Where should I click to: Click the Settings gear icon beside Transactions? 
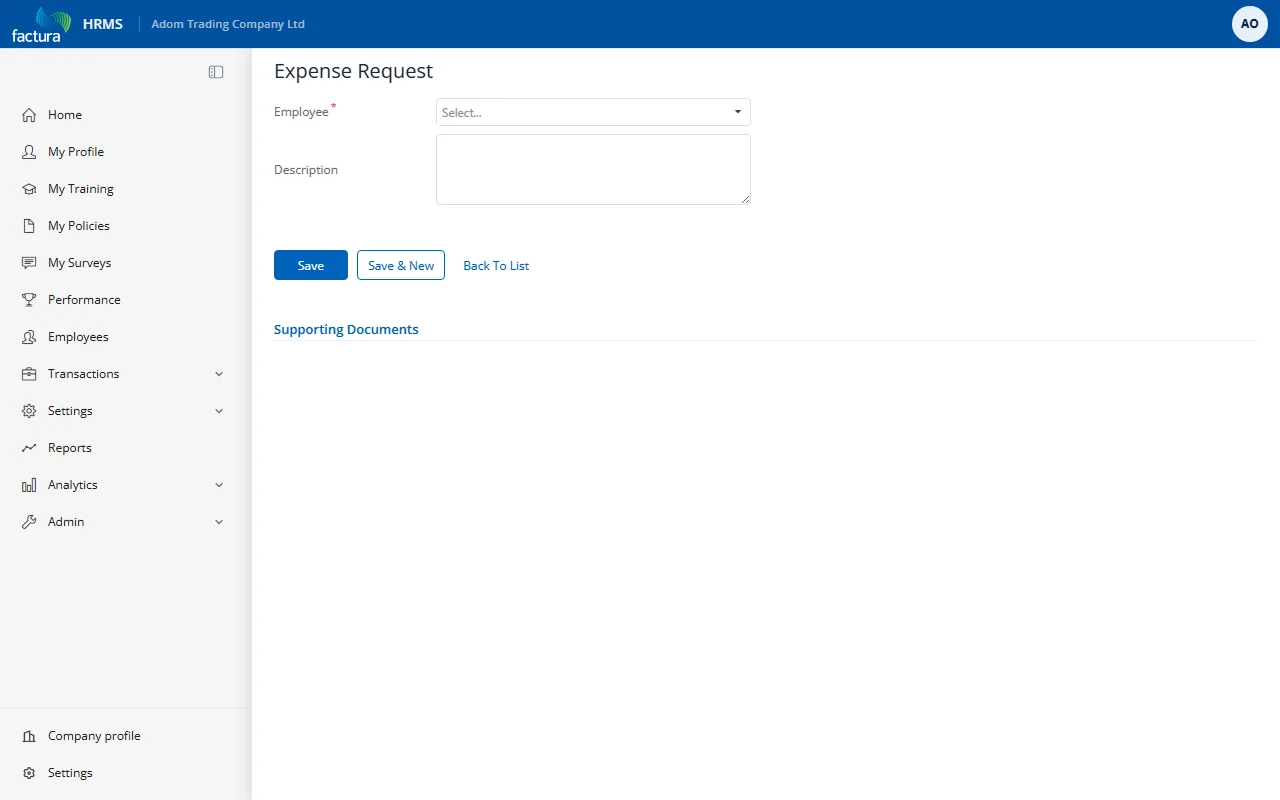(29, 411)
